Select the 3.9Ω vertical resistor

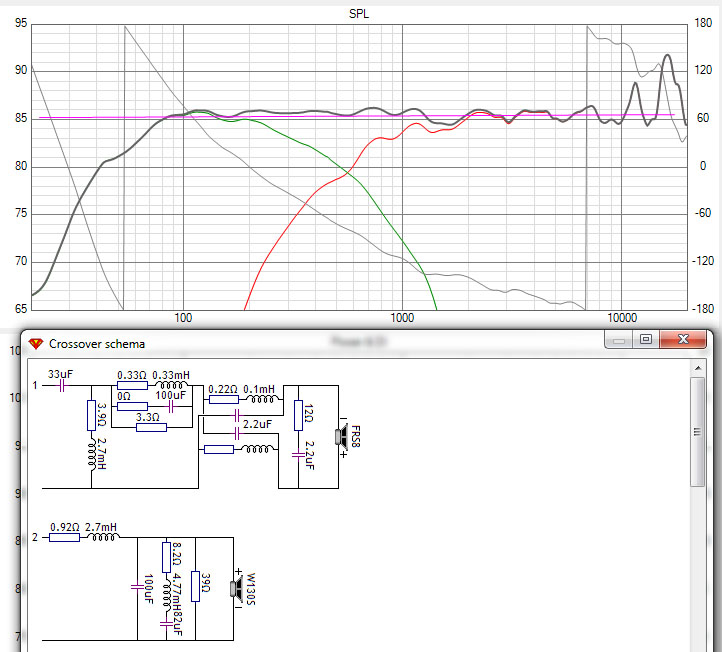pos(92,415)
